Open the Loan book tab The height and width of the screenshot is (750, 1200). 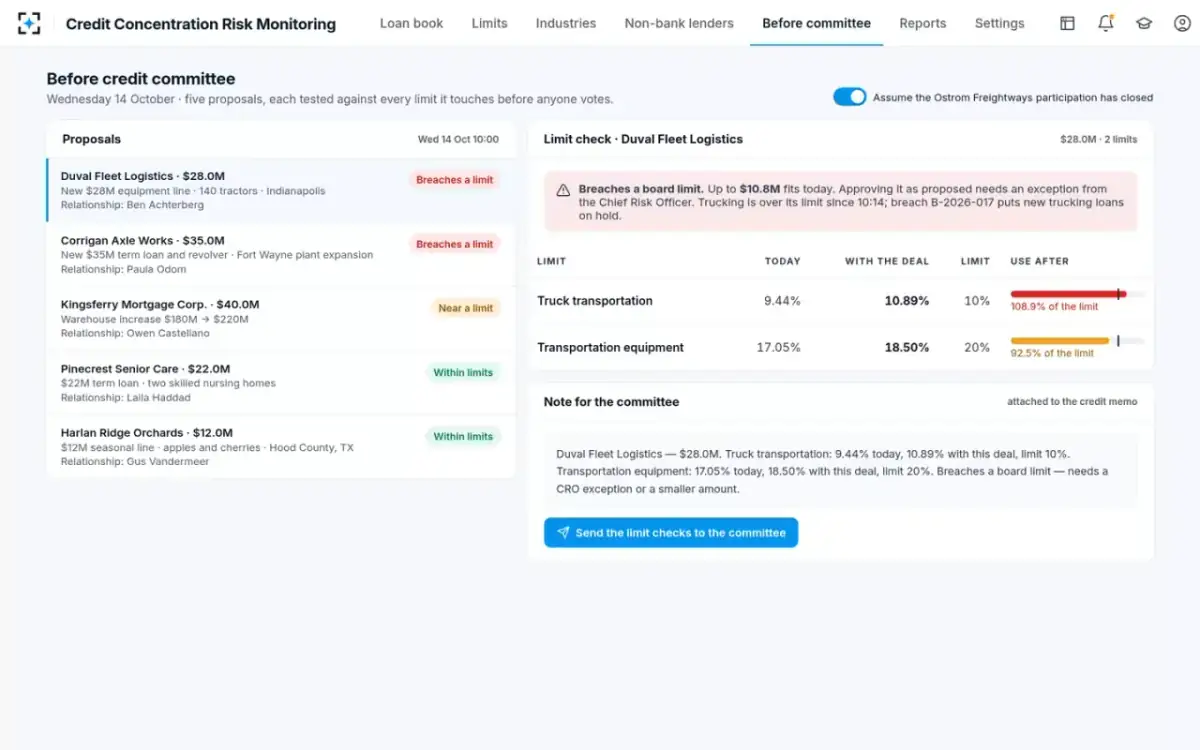click(411, 23)
